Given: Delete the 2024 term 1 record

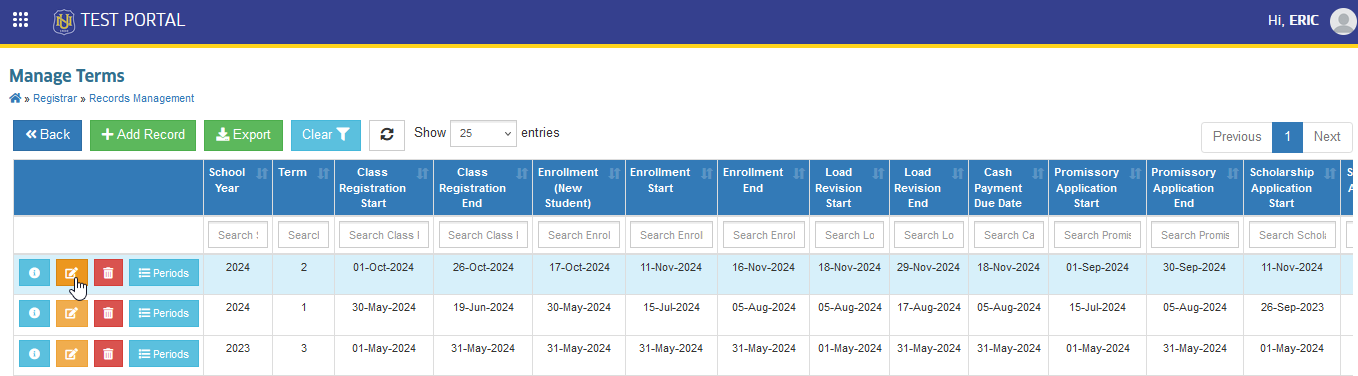Looking at the screenshot, I should pos(108,313).
